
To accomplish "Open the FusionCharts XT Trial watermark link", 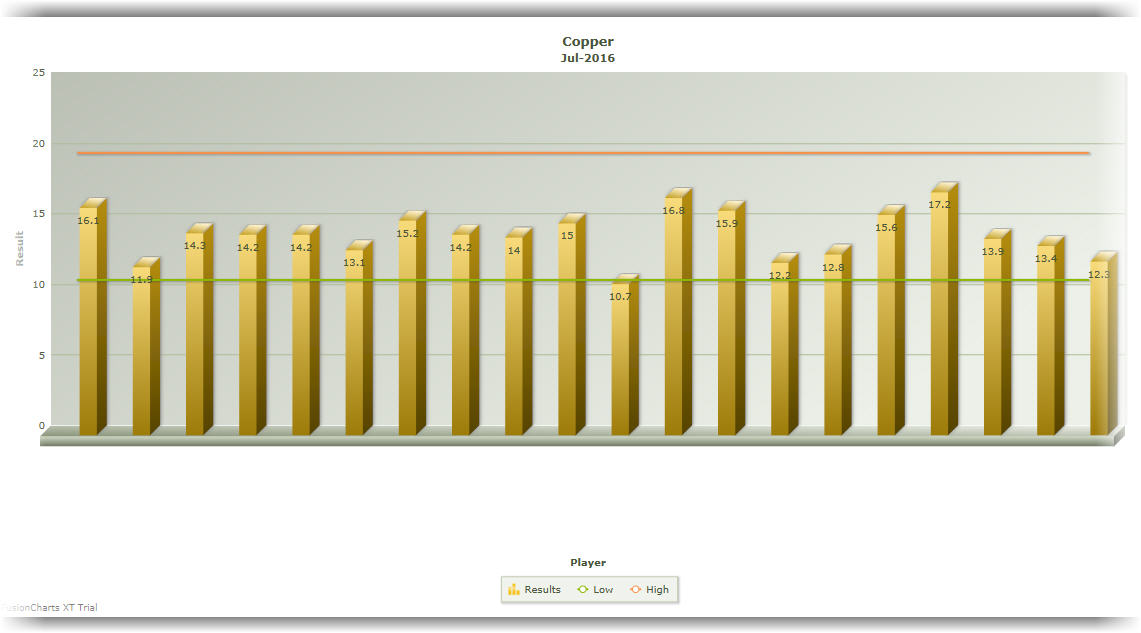I will 48,607.
